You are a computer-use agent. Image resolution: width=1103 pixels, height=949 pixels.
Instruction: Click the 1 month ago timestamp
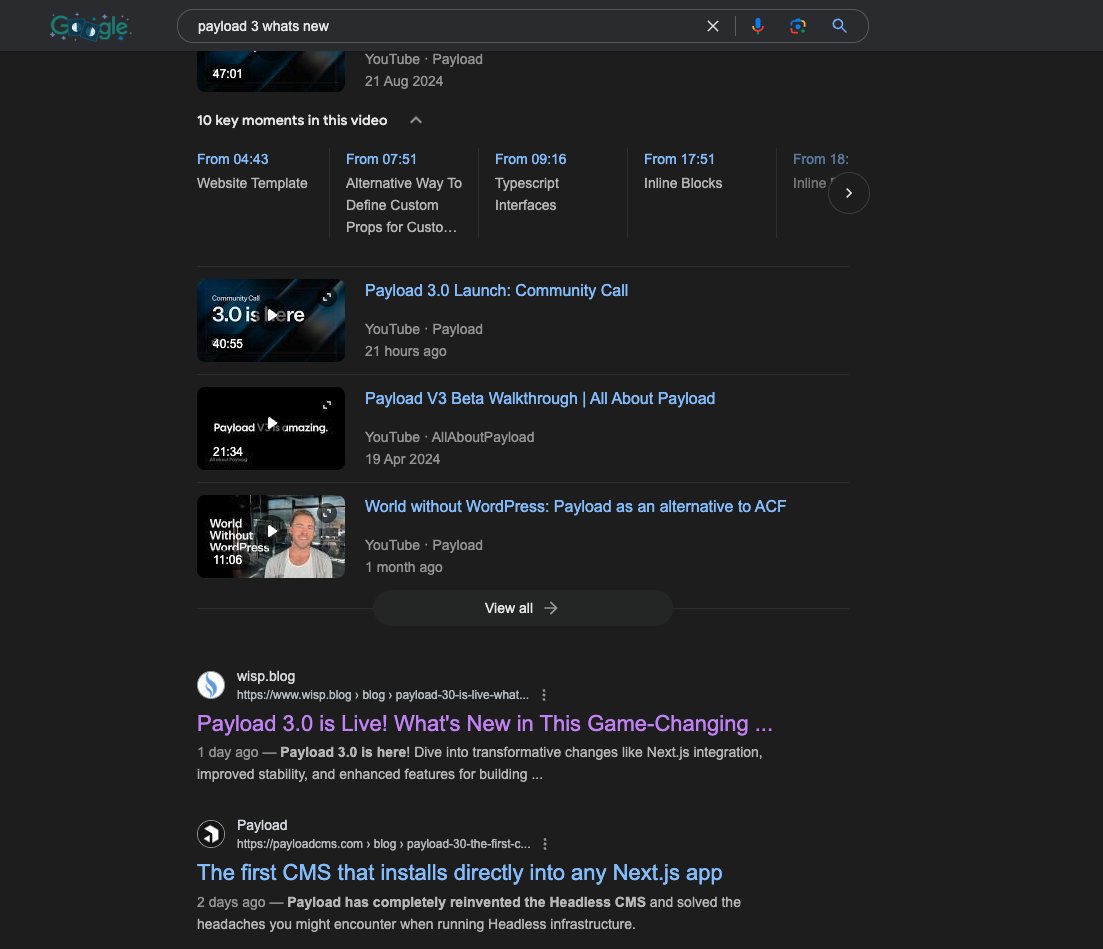403,567
